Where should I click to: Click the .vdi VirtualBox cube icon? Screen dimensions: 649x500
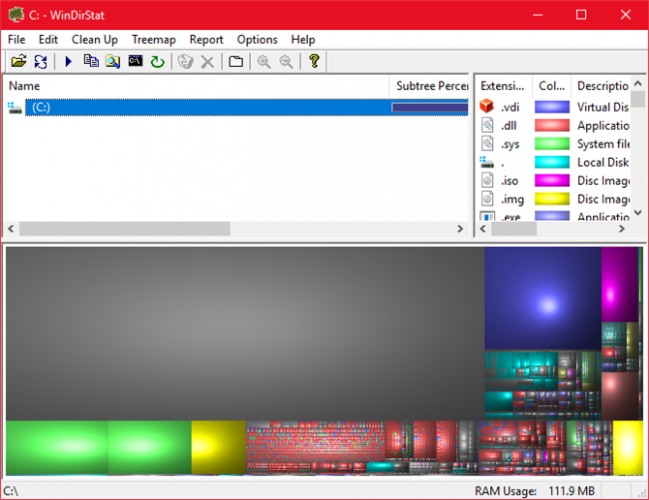point(487,107)
